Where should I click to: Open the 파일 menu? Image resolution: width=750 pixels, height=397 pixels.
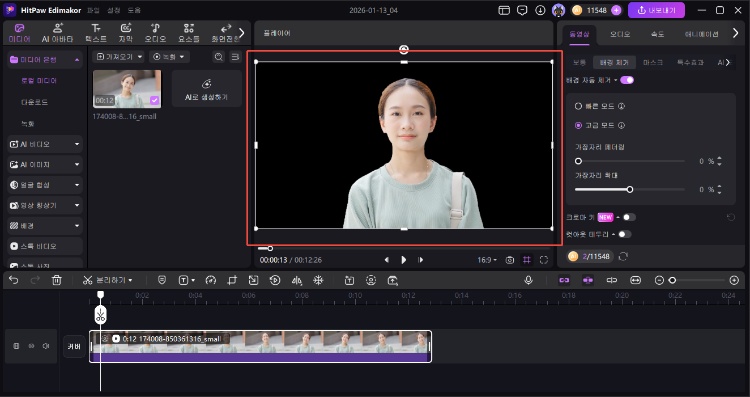(x=94, y=11)
